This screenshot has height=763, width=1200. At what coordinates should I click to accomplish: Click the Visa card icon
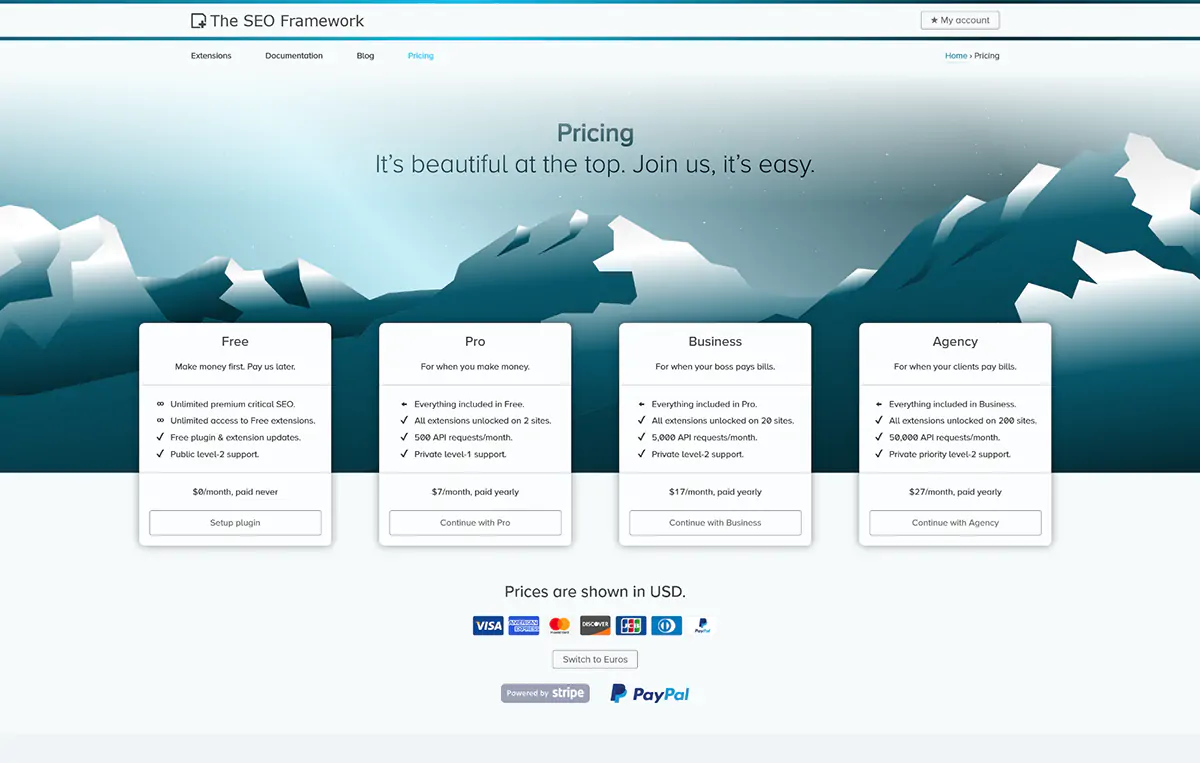point(488,626)
